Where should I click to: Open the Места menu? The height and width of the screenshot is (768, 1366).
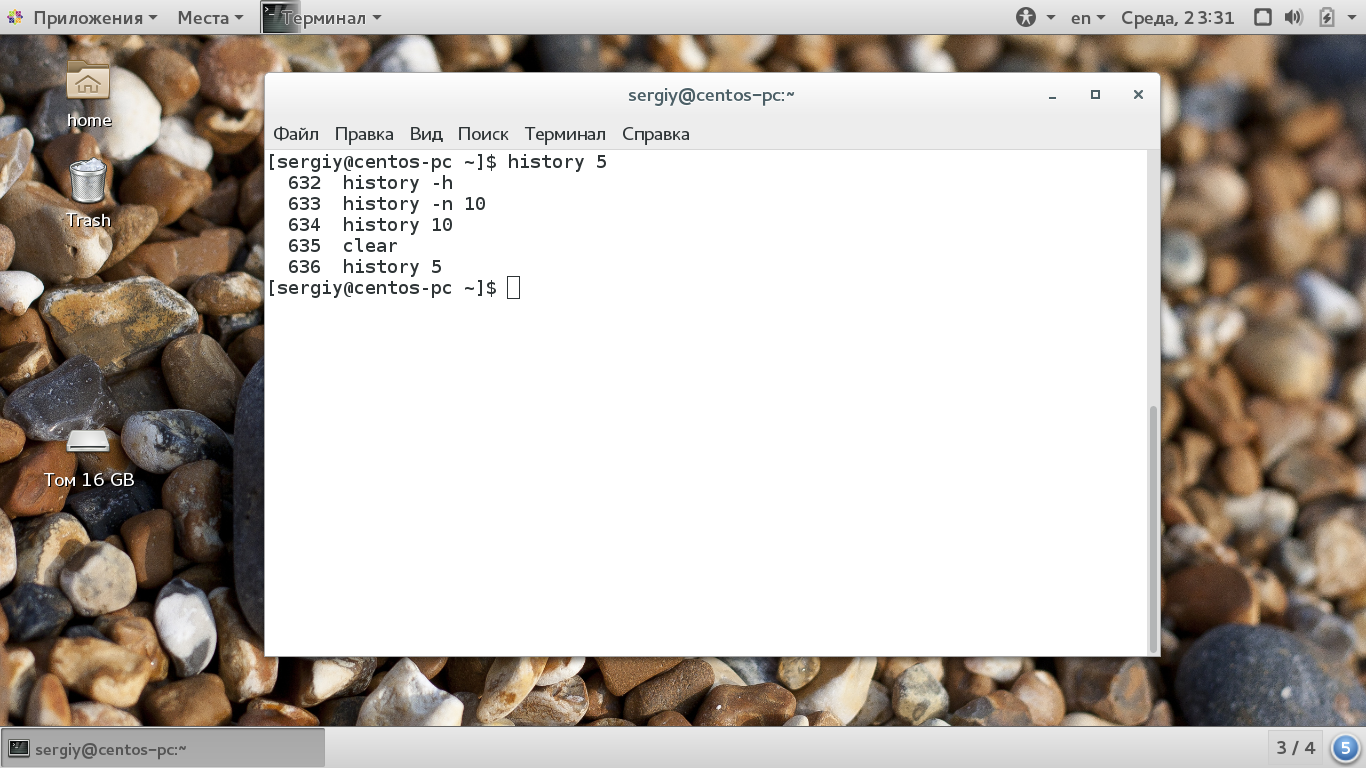click(x=210, y=17)
